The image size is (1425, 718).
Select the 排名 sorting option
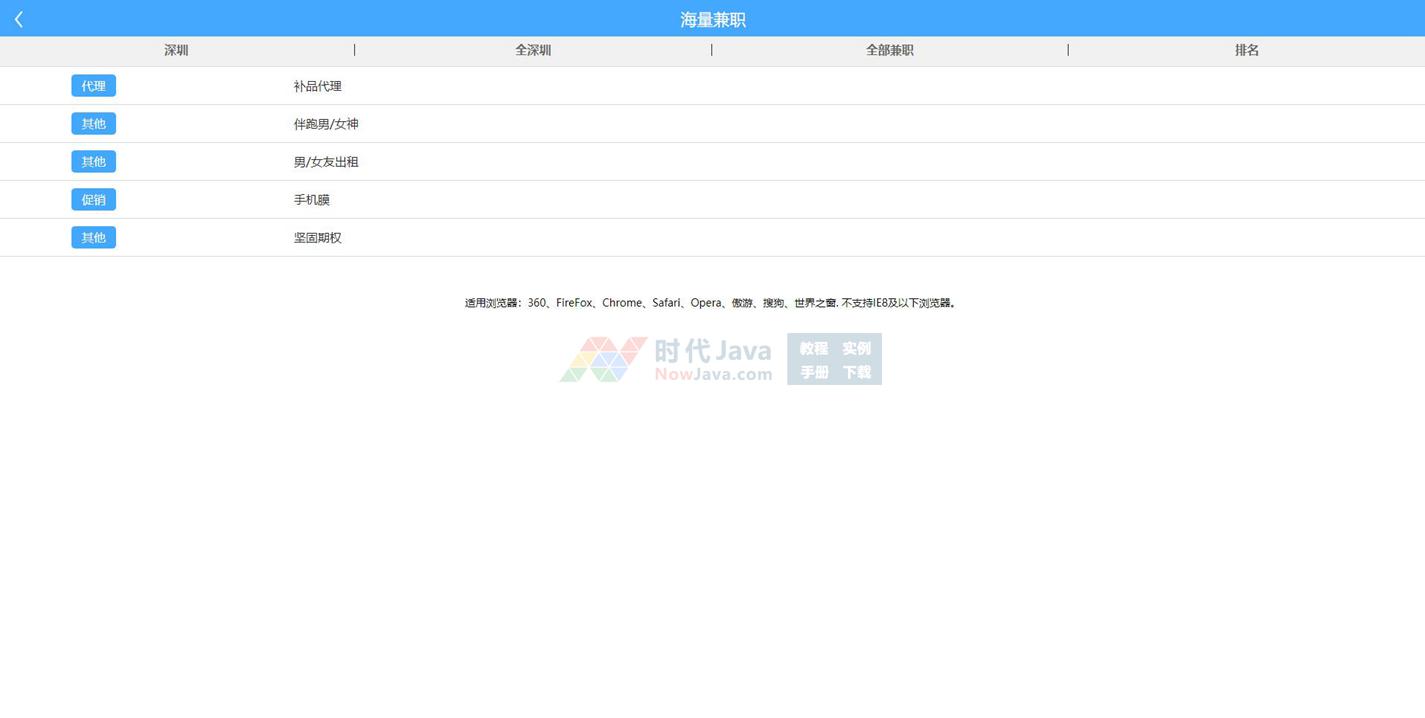coord(1246,50)
